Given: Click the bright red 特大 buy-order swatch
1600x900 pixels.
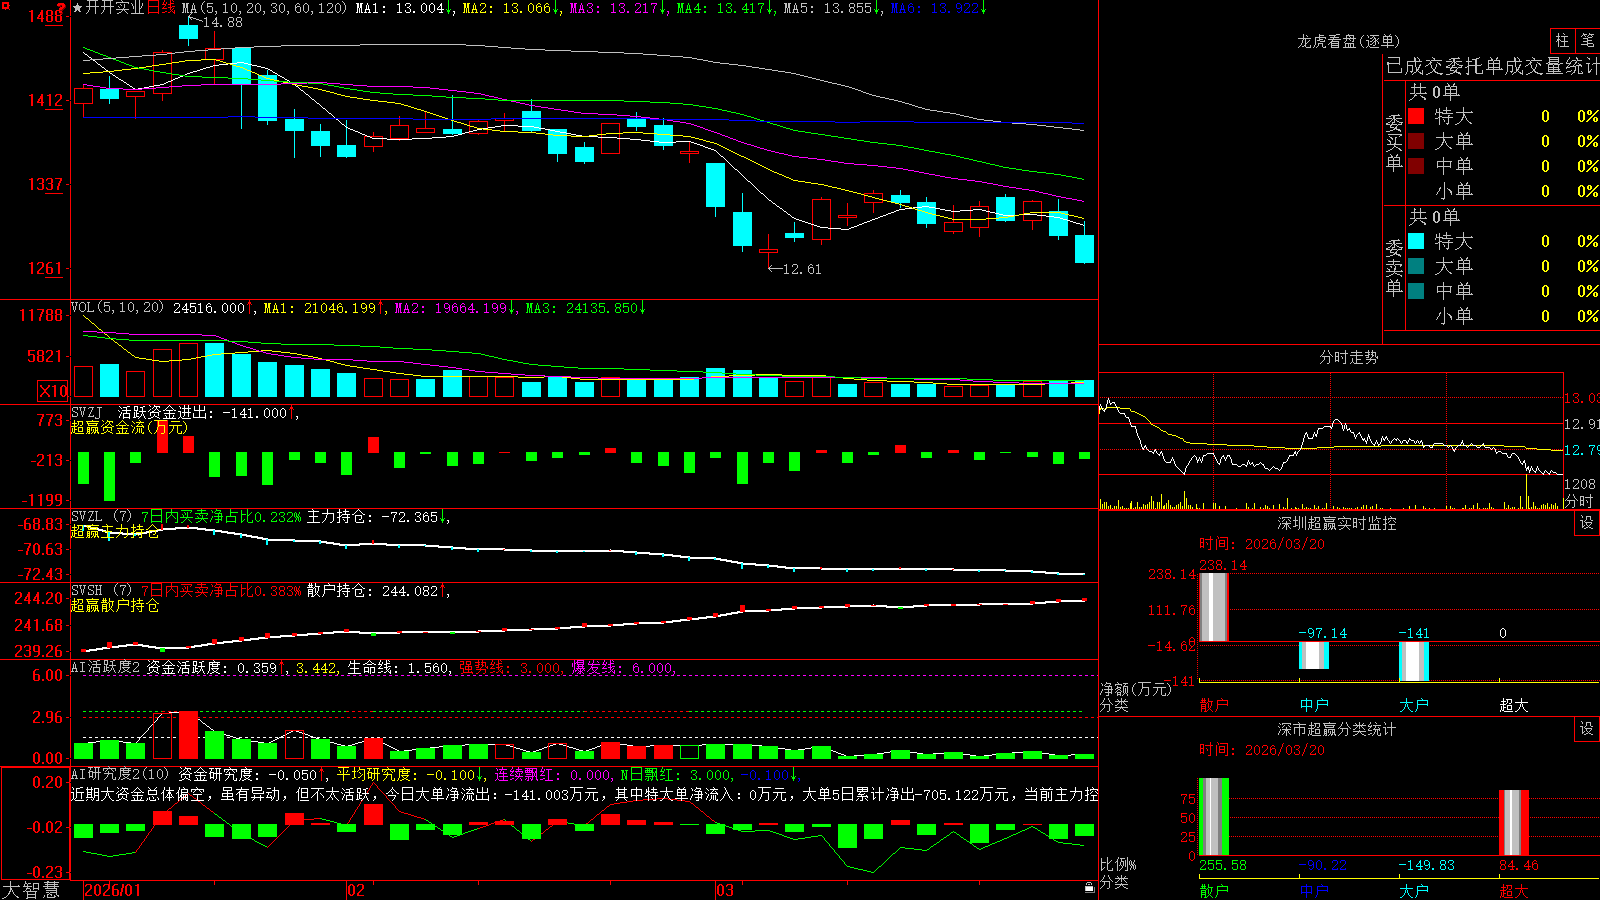Looking at the screenshot, I should (x=1416, y=116).
